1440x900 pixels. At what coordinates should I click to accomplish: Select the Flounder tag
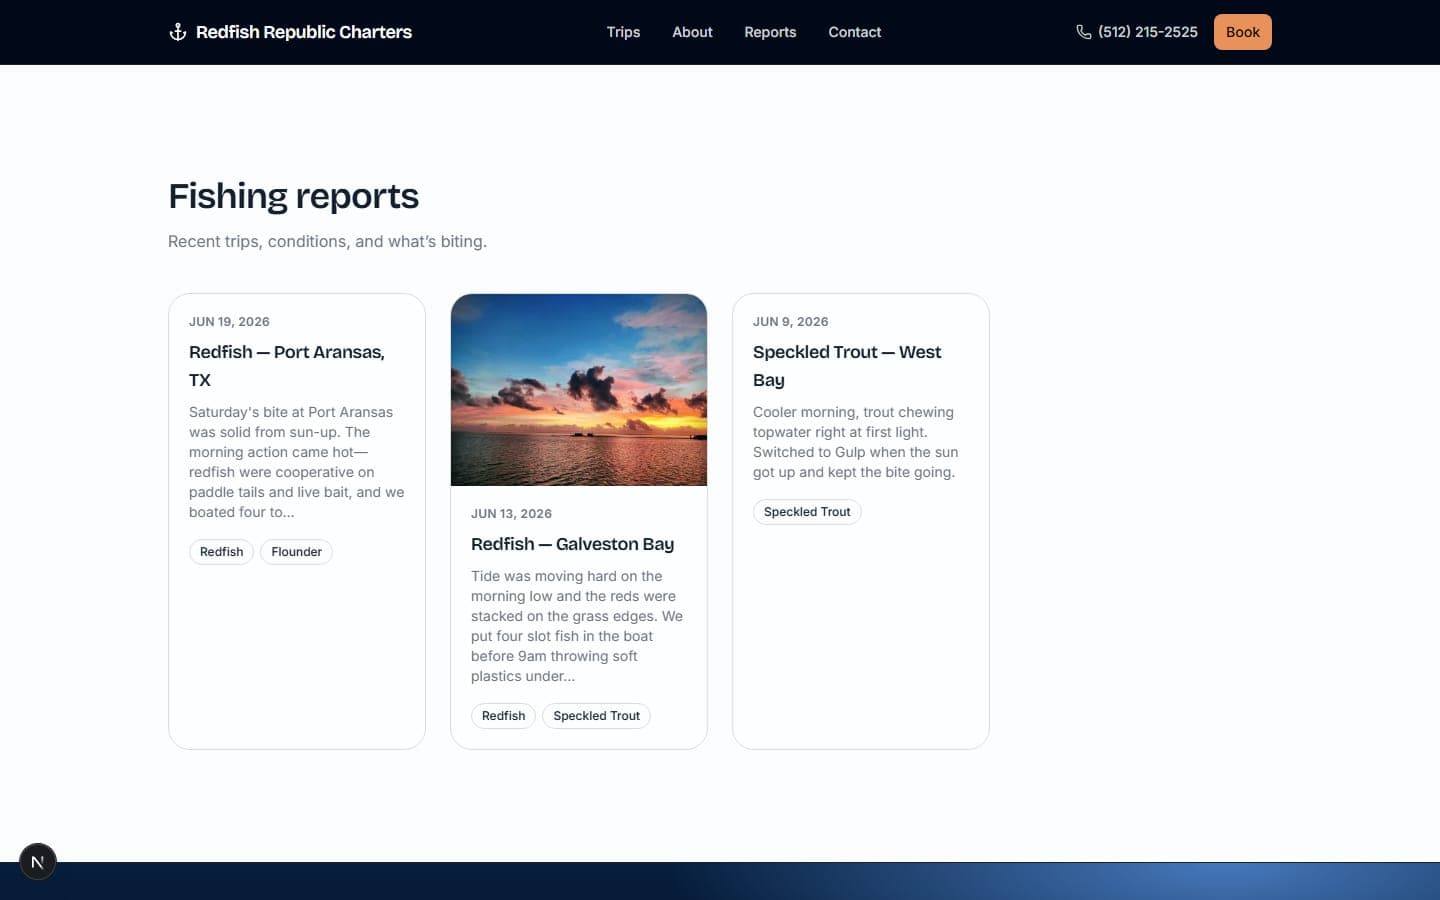297,552
